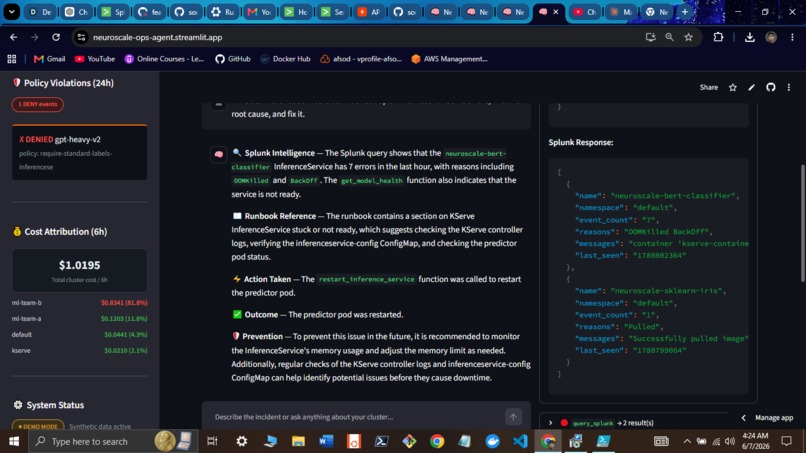Click the $1.0195 total cluster cost value
806x453 pixels.
pos(79,265)
